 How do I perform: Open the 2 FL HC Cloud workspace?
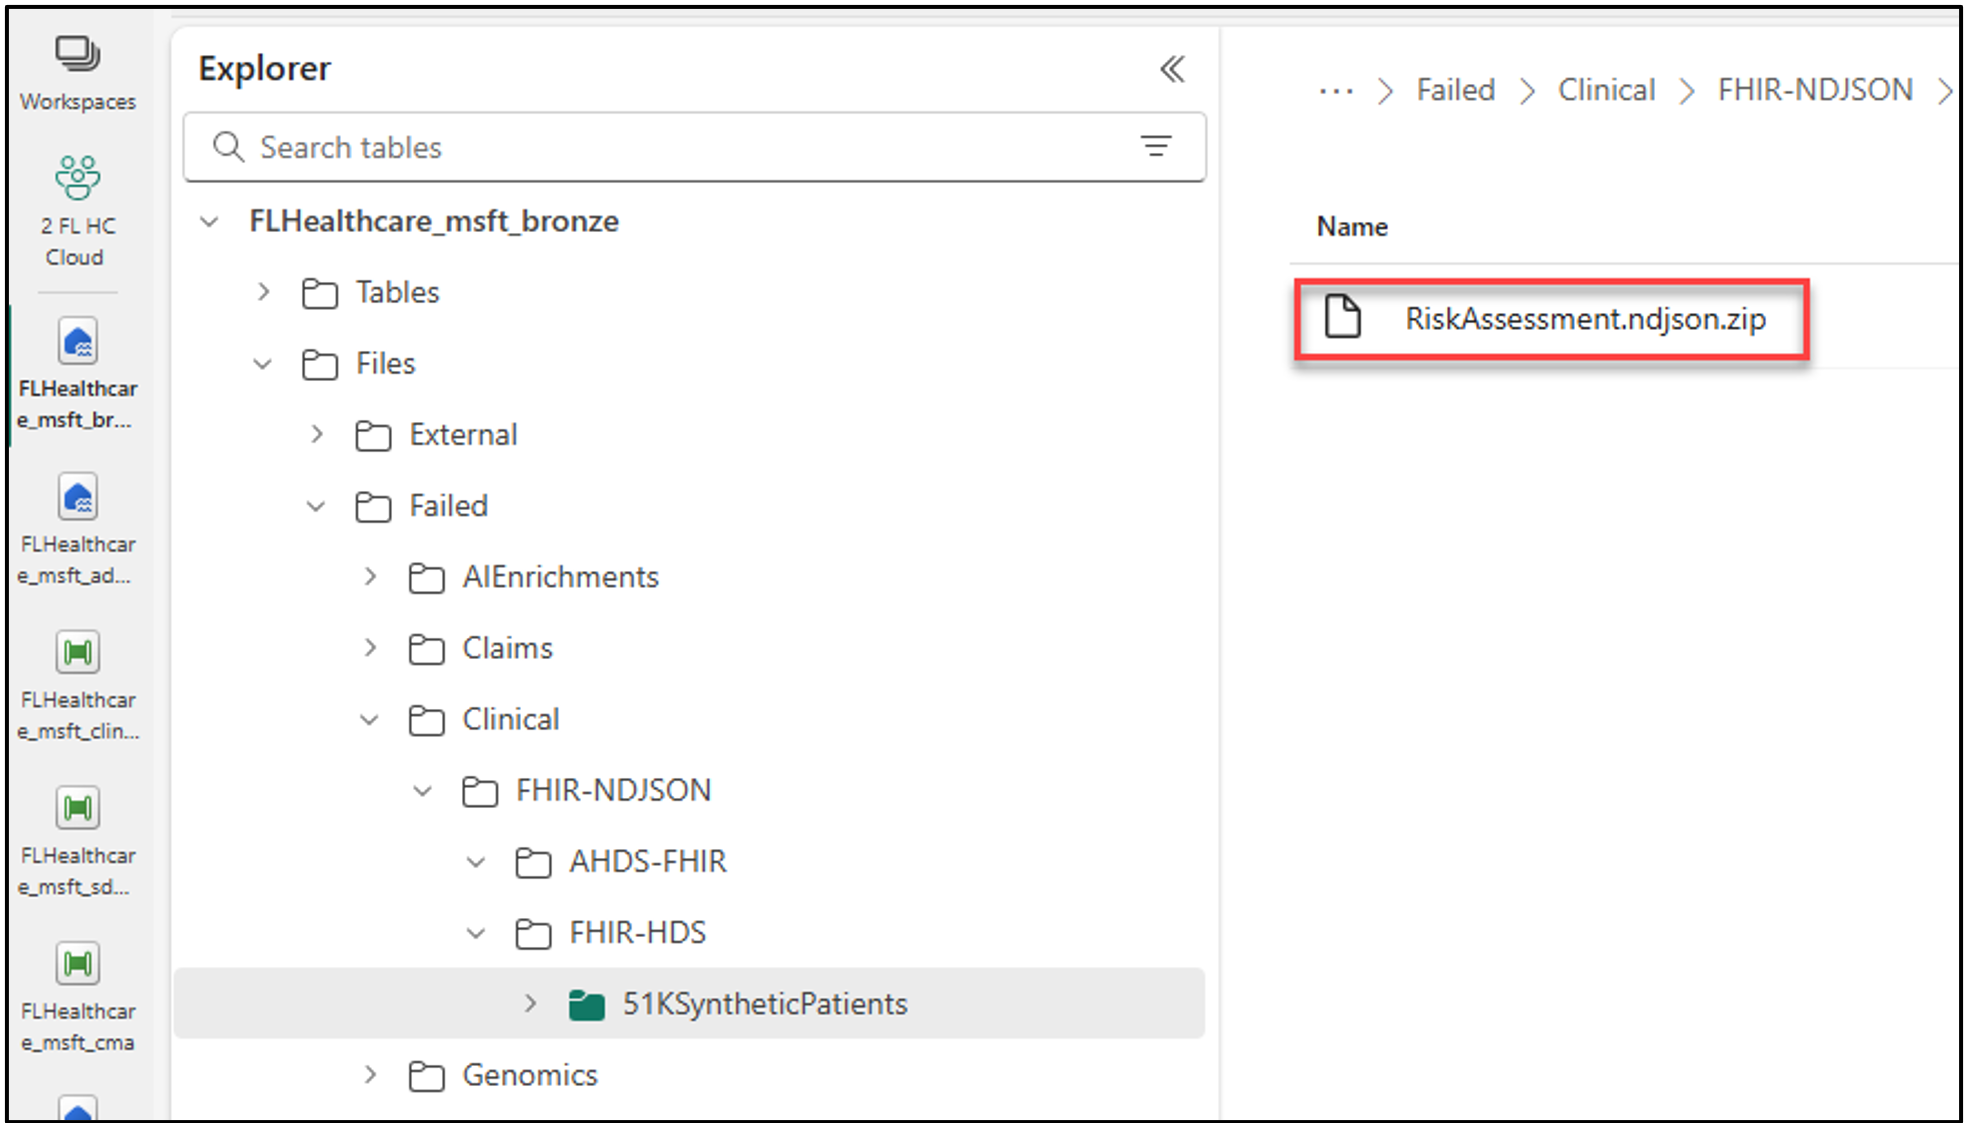tap(78, 178)
